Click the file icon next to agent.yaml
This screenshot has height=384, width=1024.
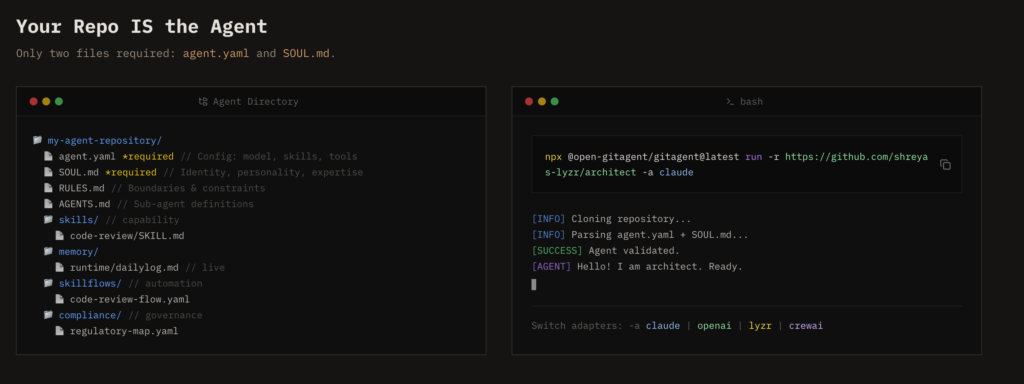[x=48, y=156]
